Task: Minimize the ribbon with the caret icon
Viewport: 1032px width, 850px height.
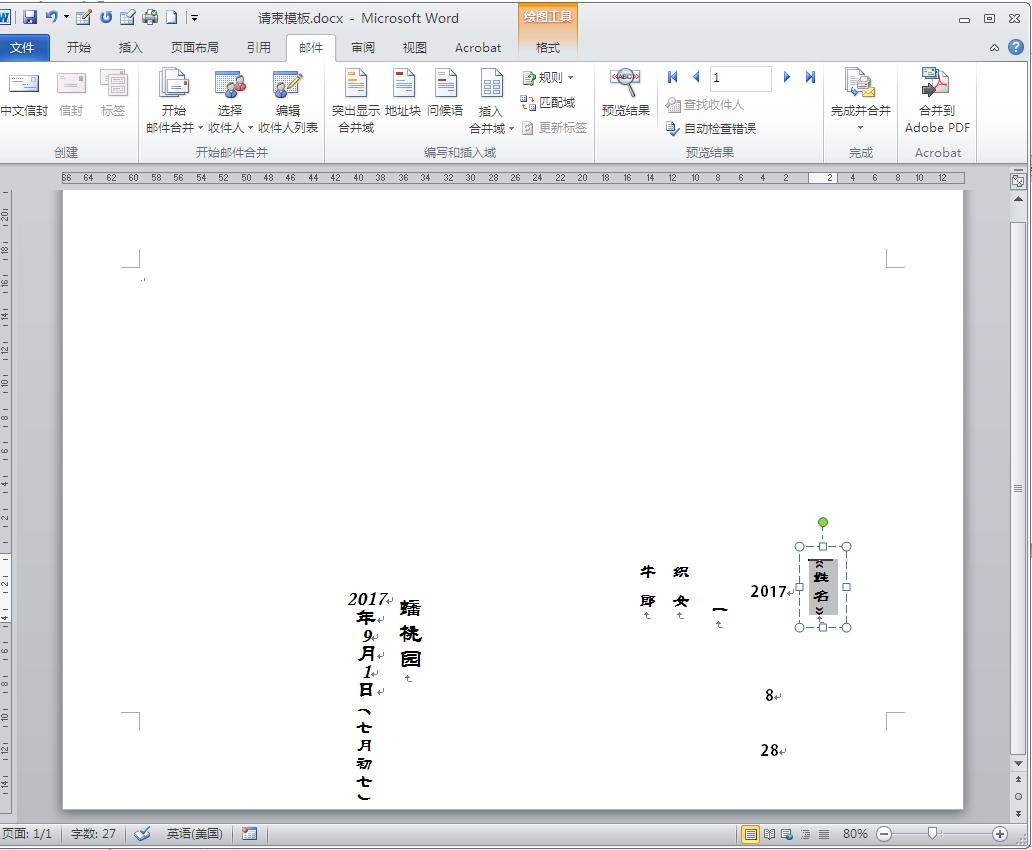Action: [x=994, y=47]
